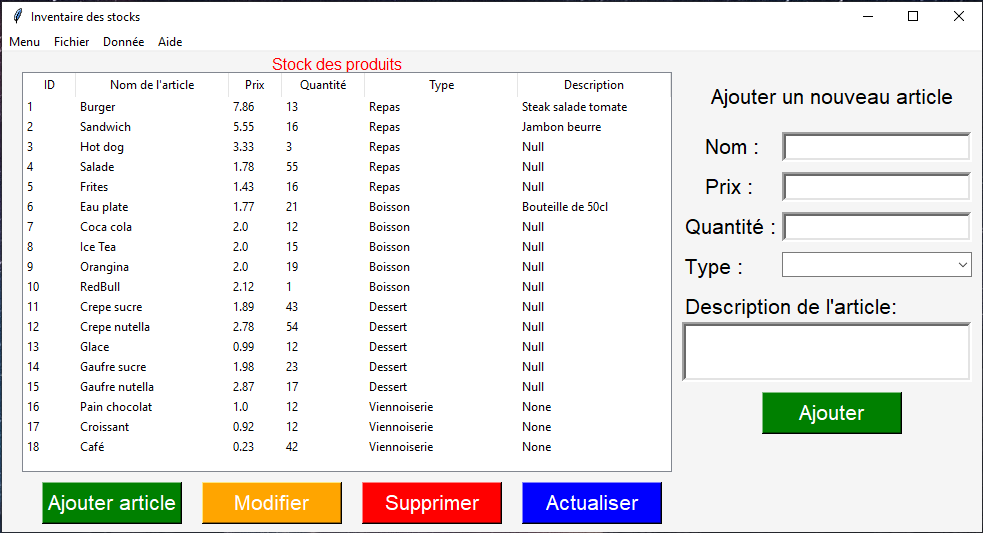Image resolution: width=983 pixels, height=533 pixels.
Task: Sort by the ID column header
Action: [x=49, y=85]
